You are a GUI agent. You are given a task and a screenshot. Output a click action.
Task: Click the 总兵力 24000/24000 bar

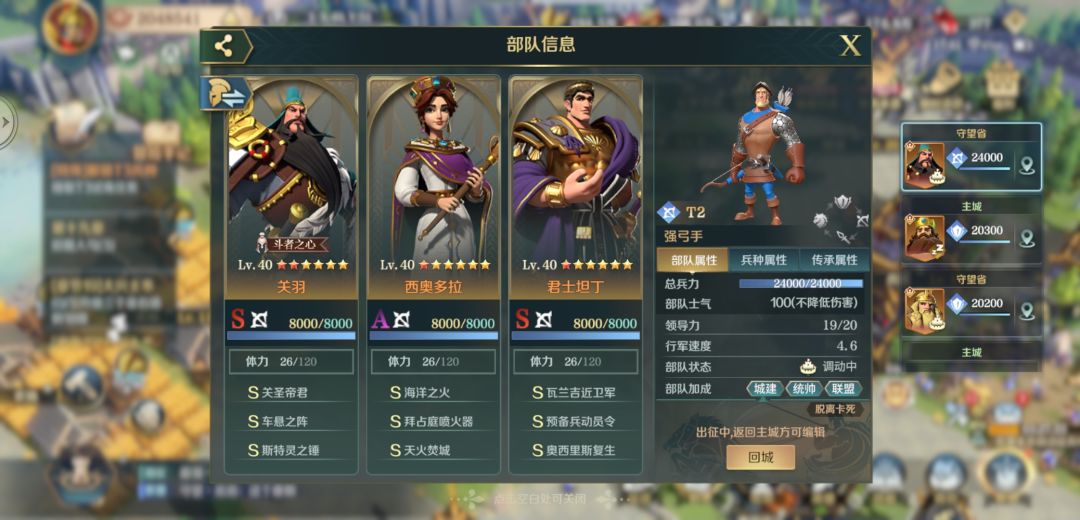coord(801,284)
